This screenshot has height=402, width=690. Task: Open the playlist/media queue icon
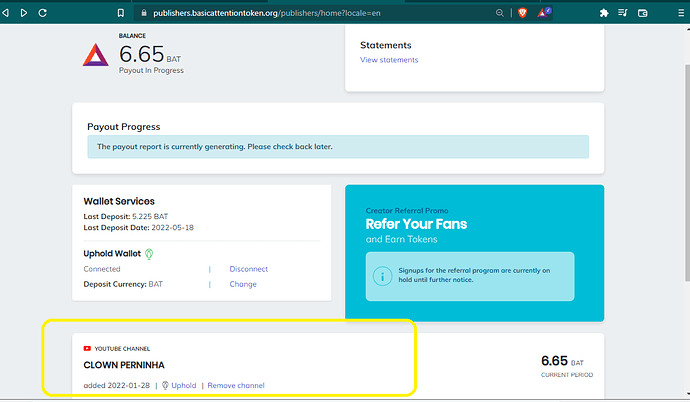point(623,13)
